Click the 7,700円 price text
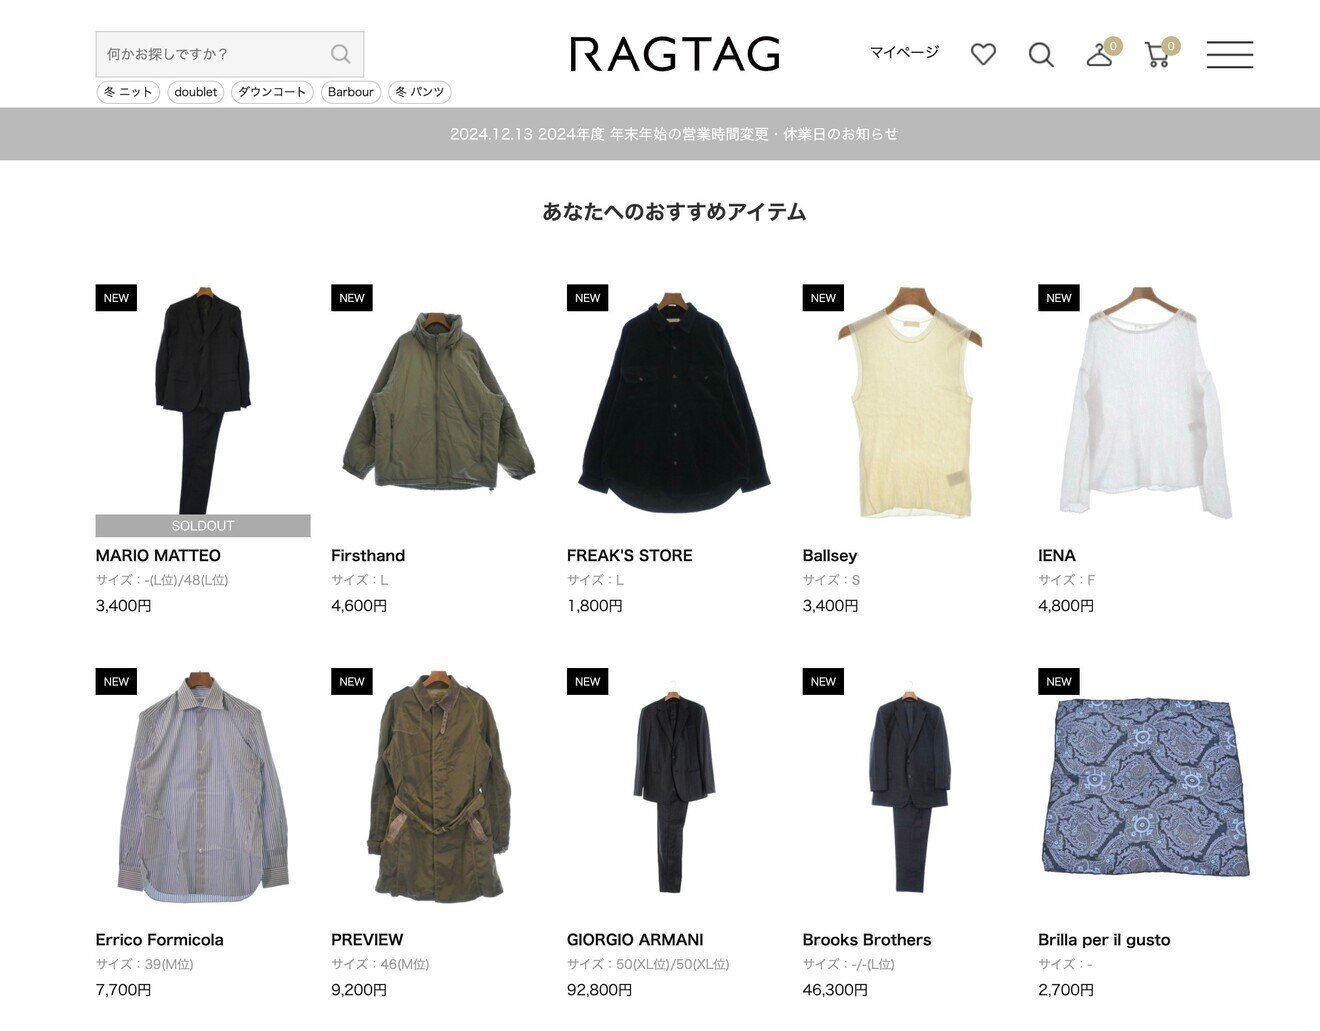Image resolution: width=1320 pixels, height=1031 pixels. click(123, 990)
